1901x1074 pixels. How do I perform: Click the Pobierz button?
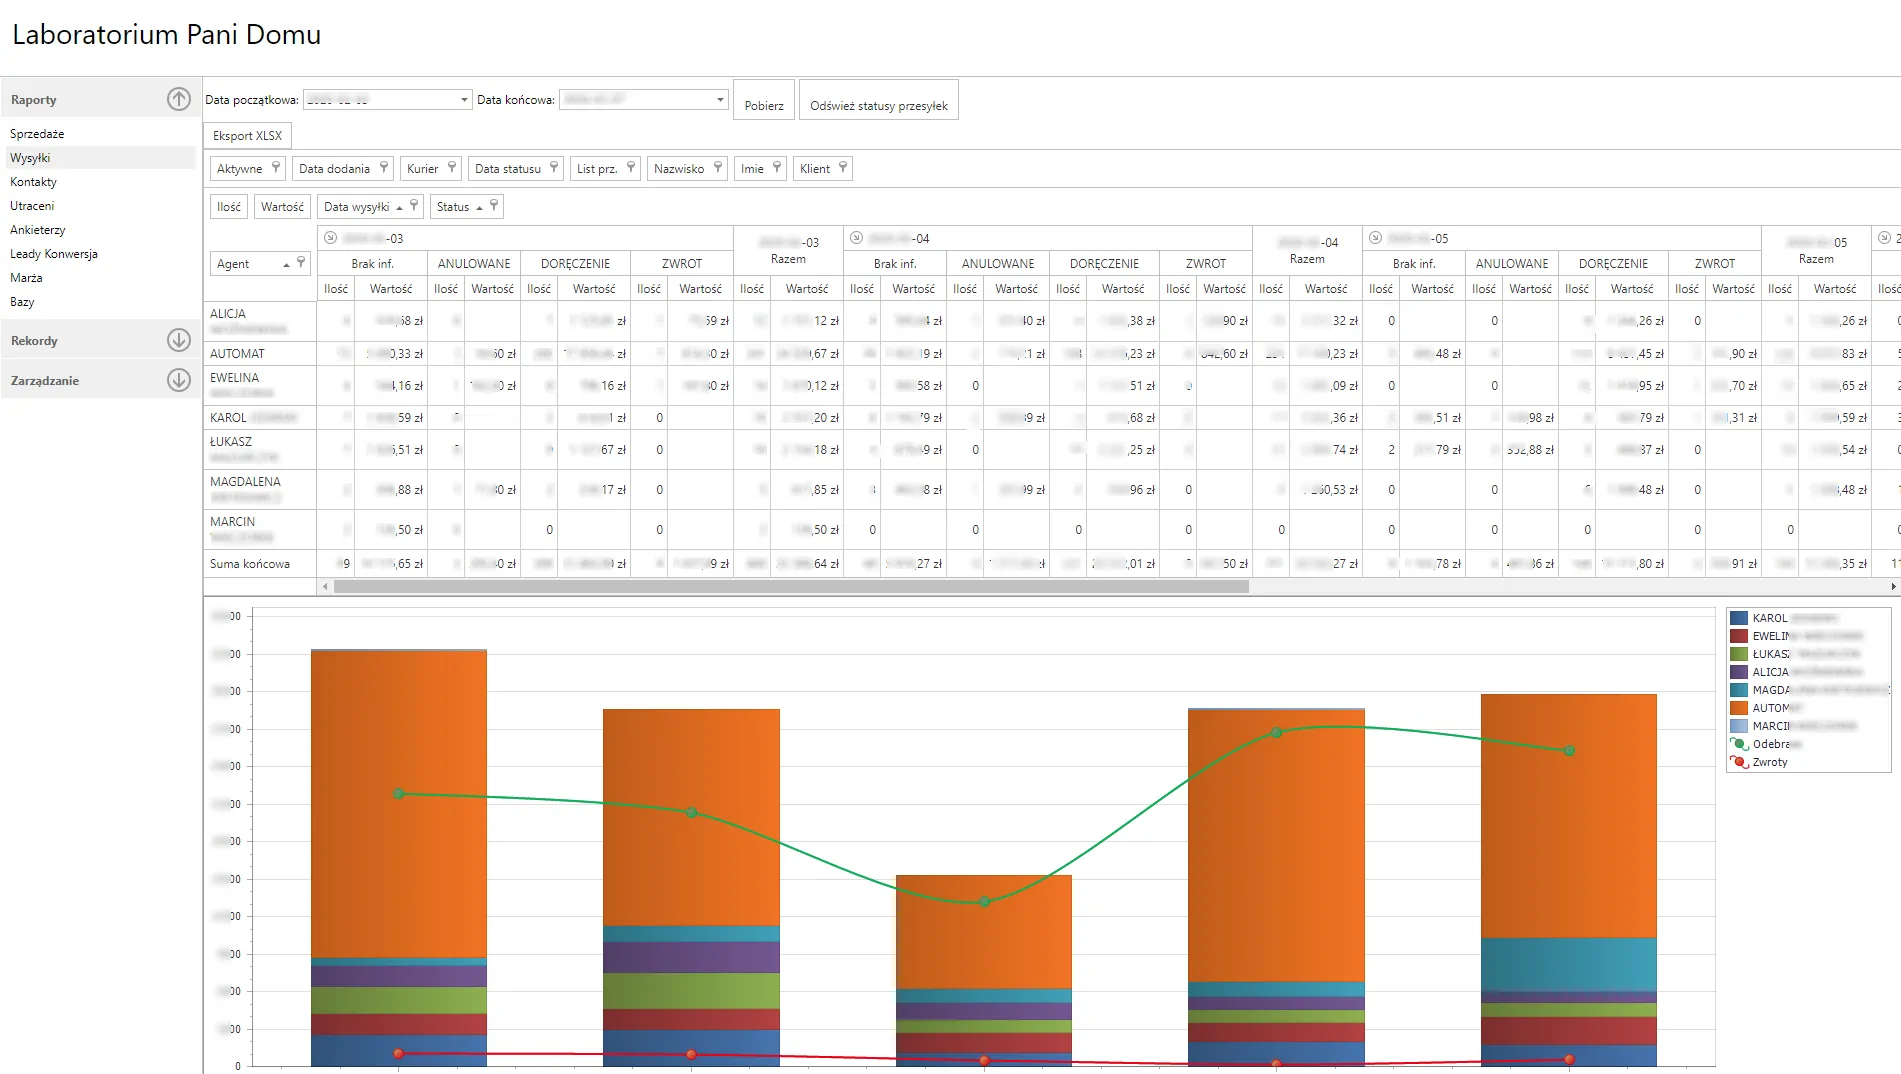(764, 105)
